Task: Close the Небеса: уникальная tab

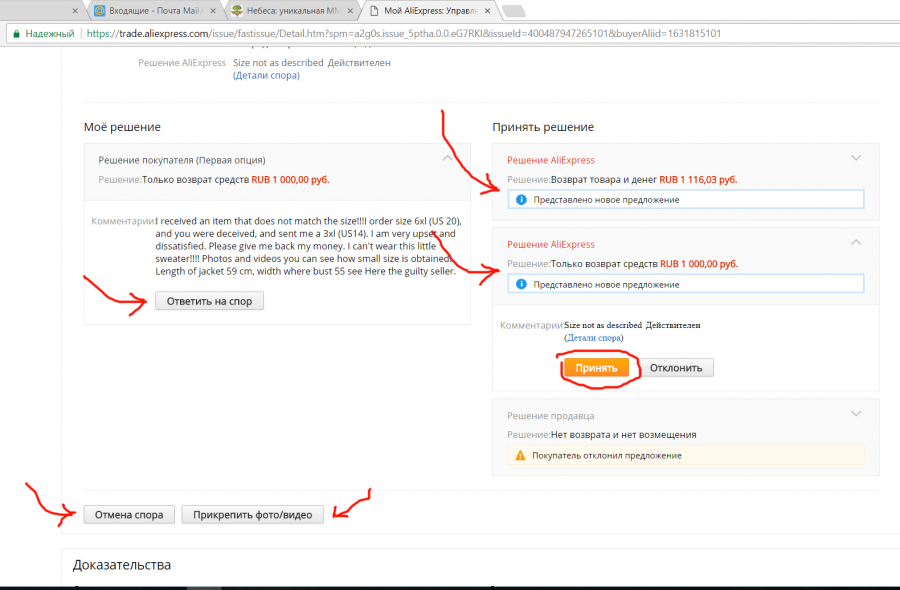Action: [350, 10]
